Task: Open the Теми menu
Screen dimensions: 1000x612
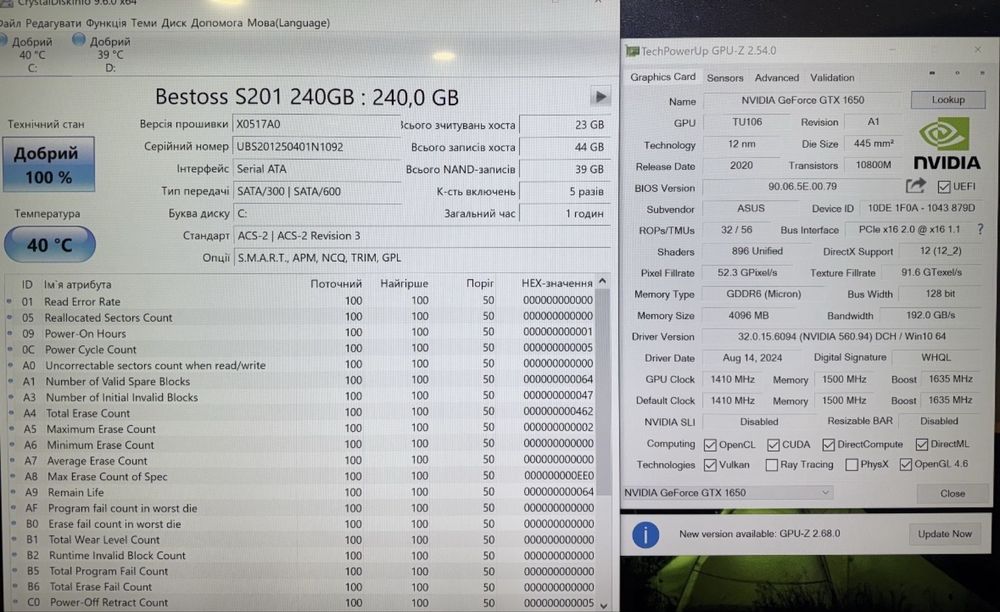Action: coord(143,23)
